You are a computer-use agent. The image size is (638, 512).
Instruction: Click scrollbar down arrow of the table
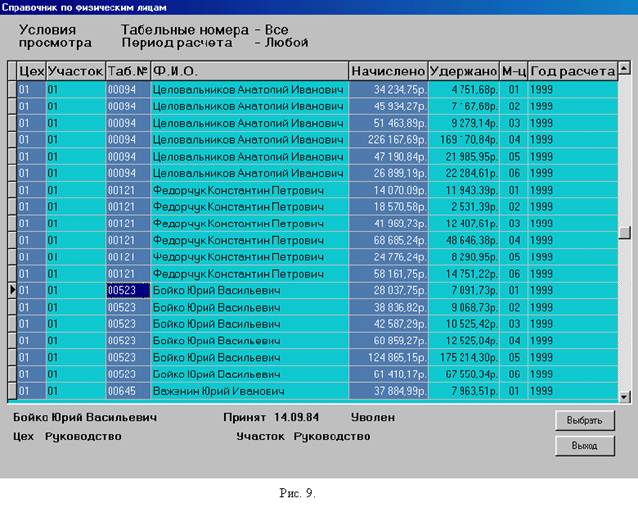tap(624, 397)
